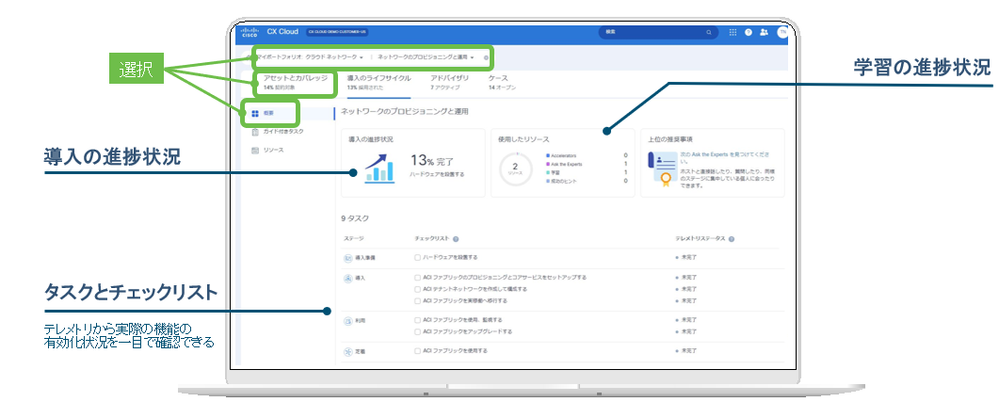Click the 利用 stage icon

coord(348,320)
